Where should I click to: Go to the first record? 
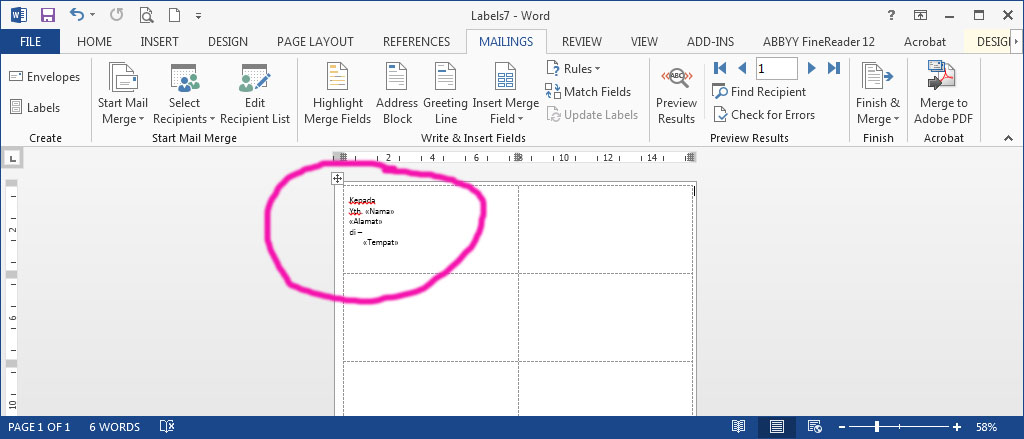pyautogui.click(x=720, y=68)
